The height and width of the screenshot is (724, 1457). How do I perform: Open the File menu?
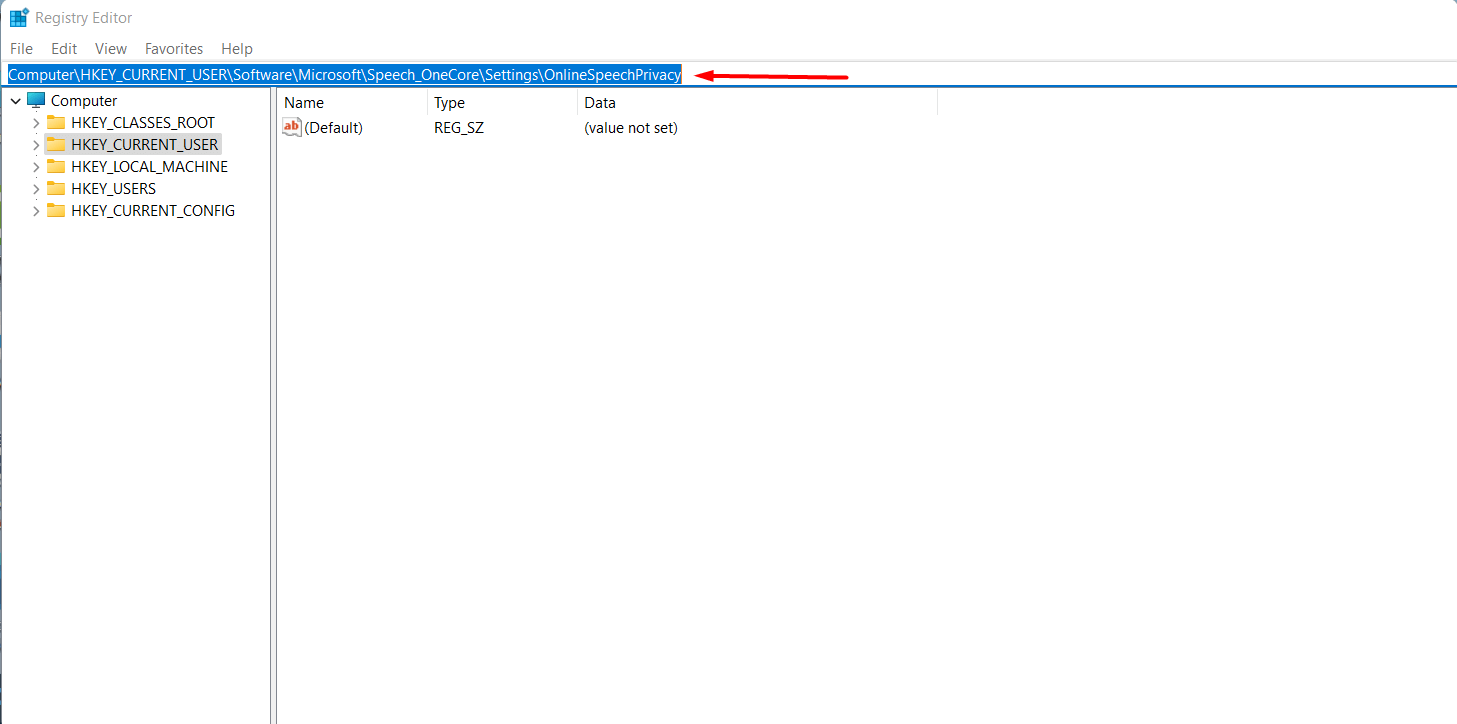pyautogui.click(x=20, y=48)
